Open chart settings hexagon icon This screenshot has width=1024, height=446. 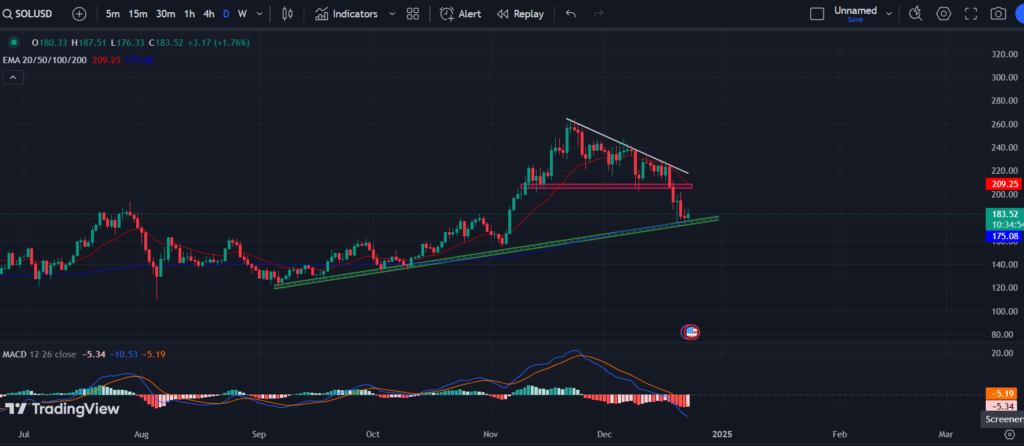[x=944, y=14]
